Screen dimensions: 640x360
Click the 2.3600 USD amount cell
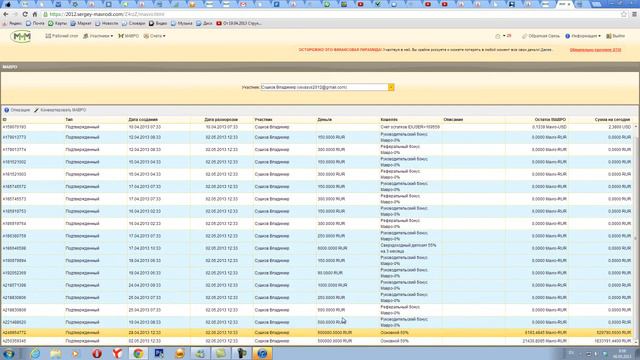(x=620, y=127)
